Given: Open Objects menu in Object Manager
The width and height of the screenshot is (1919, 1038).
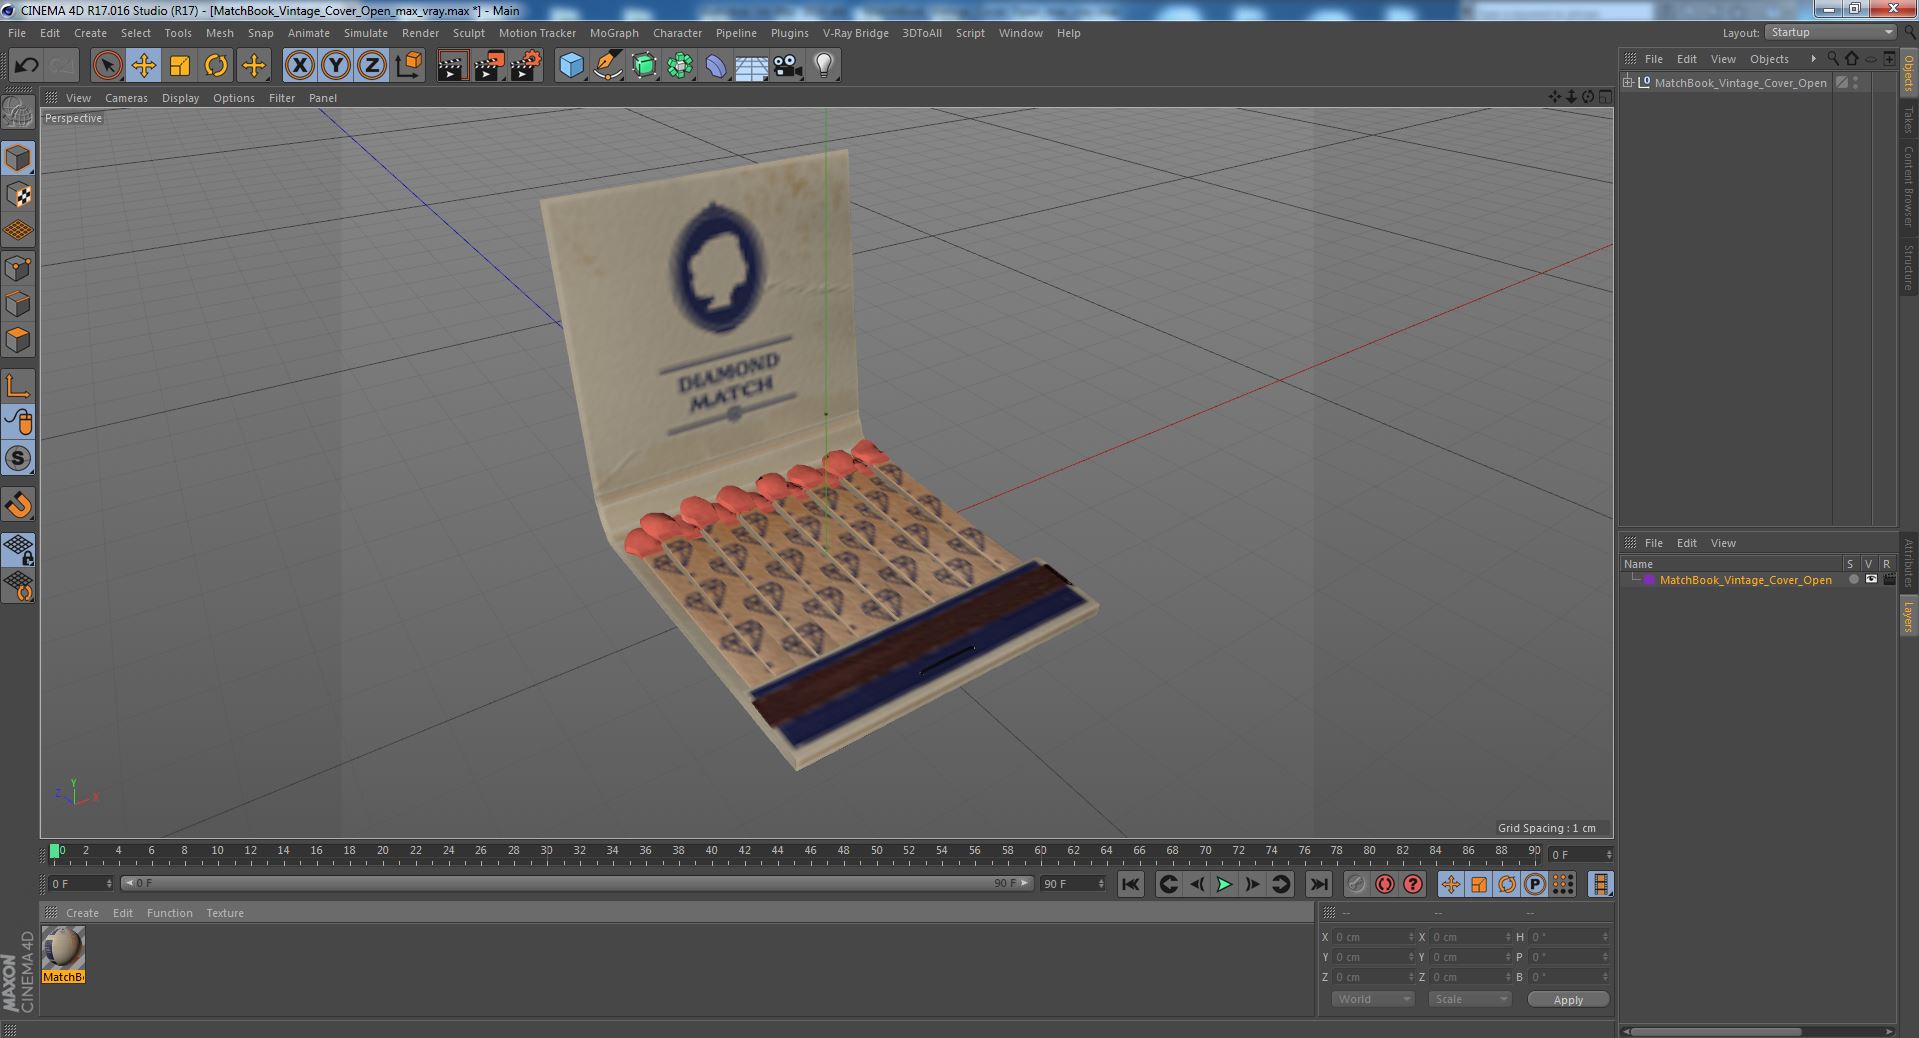Looking at the screenshot, I should tap(1769, 59).
